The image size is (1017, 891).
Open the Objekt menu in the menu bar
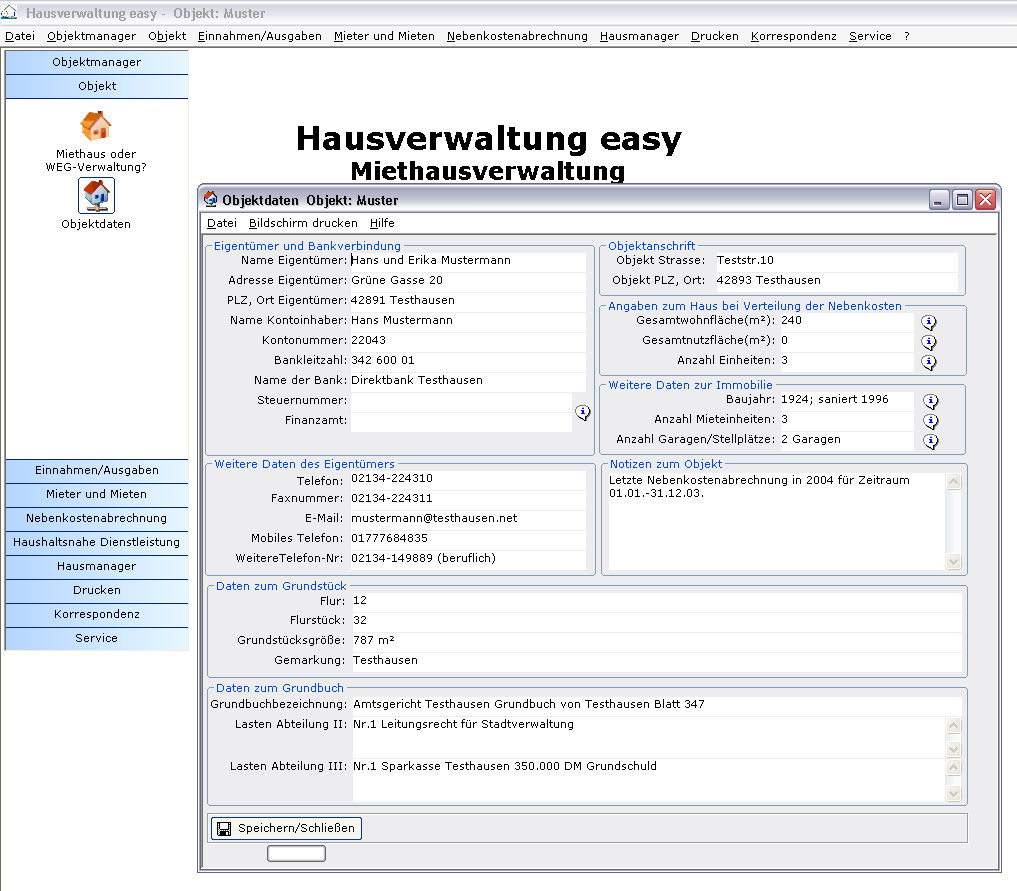pyautogui.click(x=167, y=36)
